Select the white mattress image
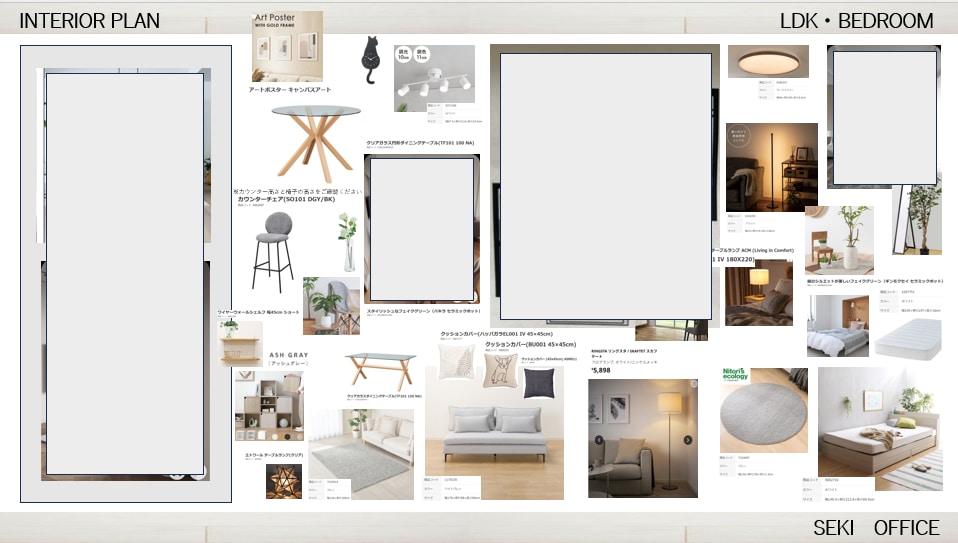 [907, 340]
